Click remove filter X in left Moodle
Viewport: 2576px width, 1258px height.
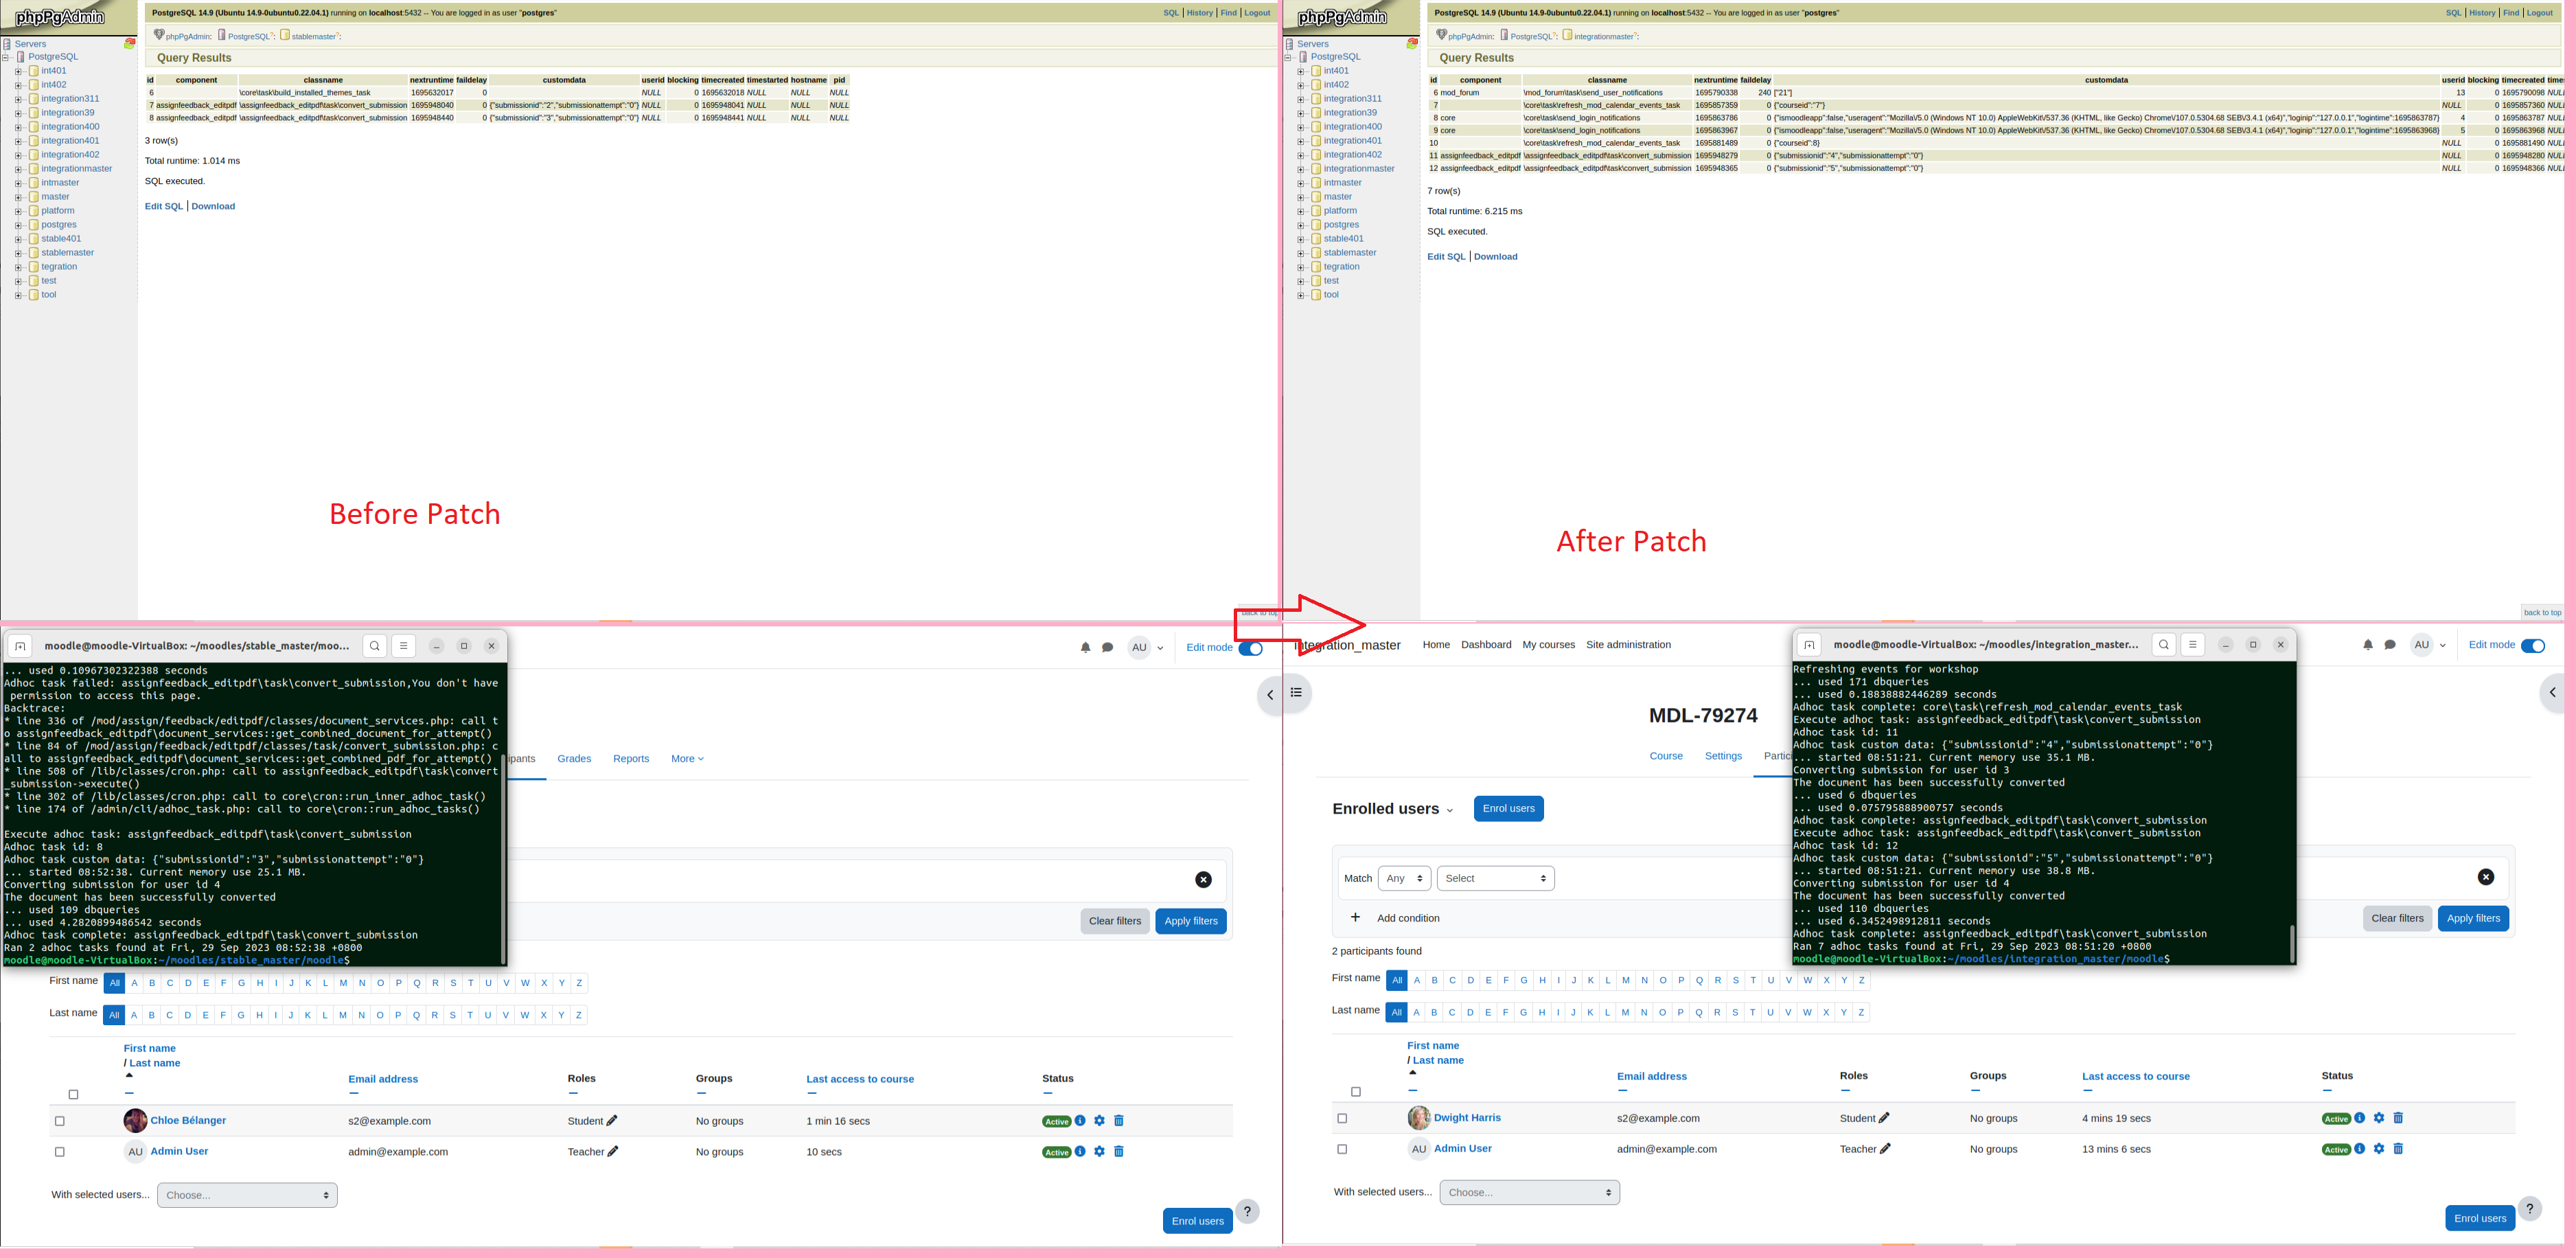pyautogui.click(x=1203, y=880)
